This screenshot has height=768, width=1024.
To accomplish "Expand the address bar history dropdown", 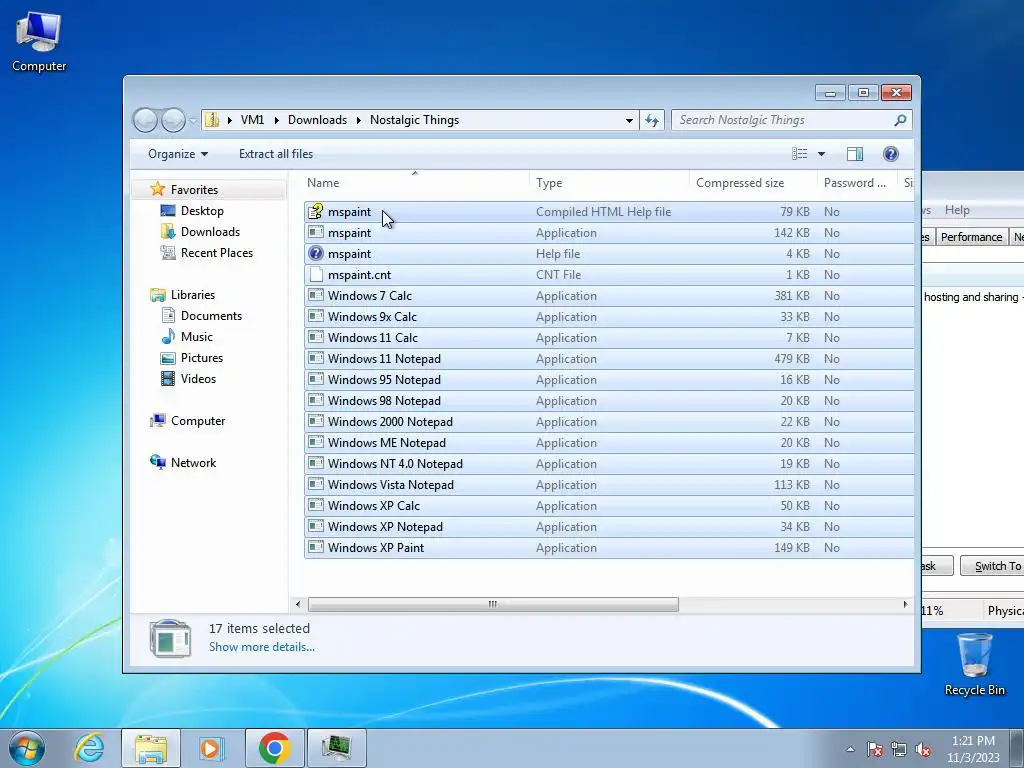I will coord(629,120).
